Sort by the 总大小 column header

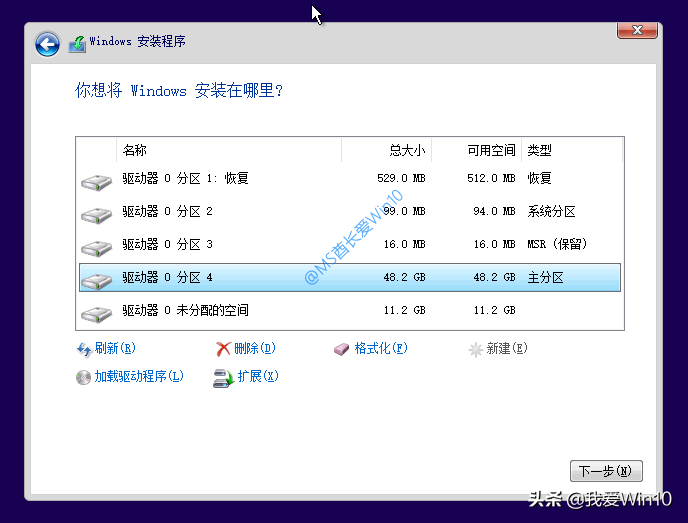coord(386,150)
